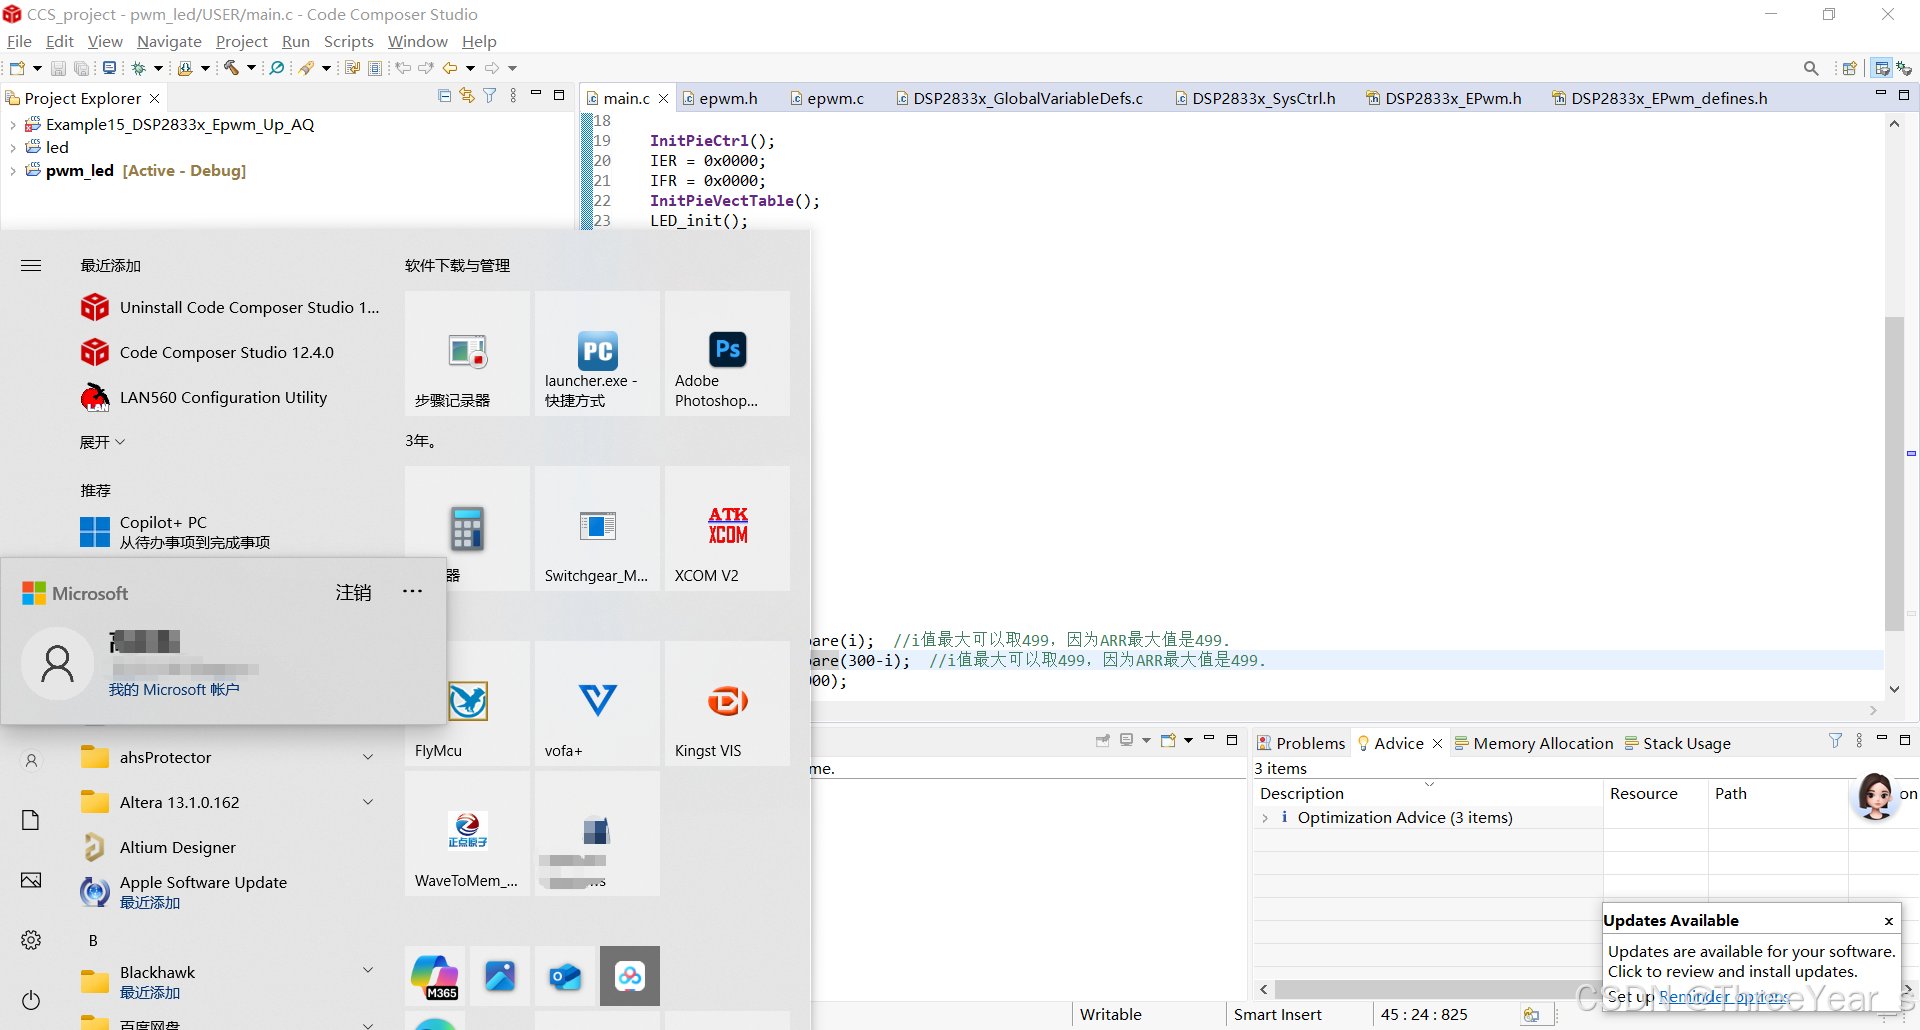The width and height of the screenshot is (1920, 1030).
Task: Open the WaveToMem tile
Action: point(467,833)
